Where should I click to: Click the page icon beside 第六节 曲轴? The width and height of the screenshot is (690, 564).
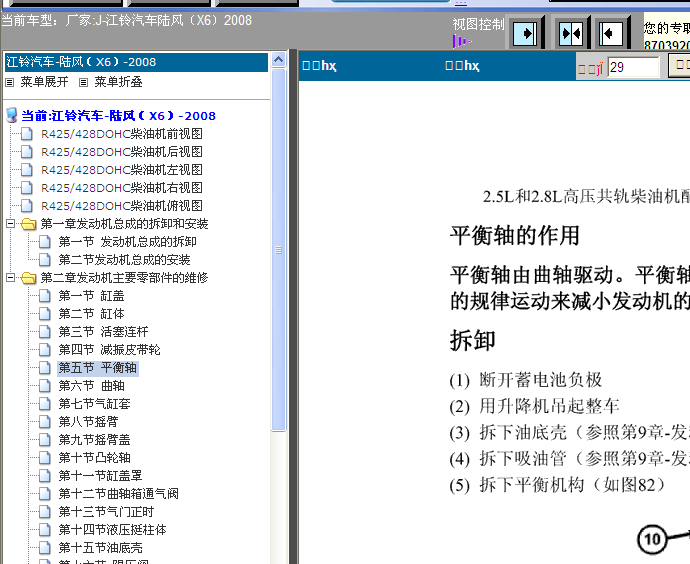click(44, 386)
